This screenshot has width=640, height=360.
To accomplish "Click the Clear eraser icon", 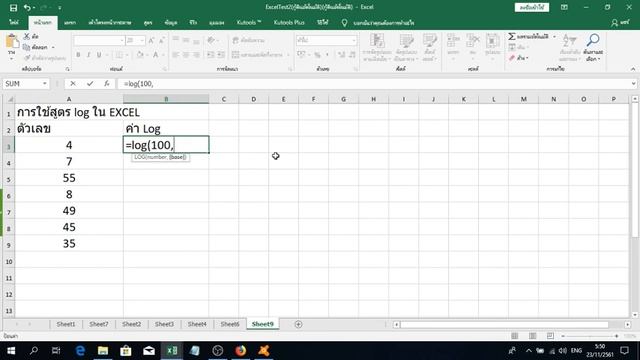I will coord(512,58).
